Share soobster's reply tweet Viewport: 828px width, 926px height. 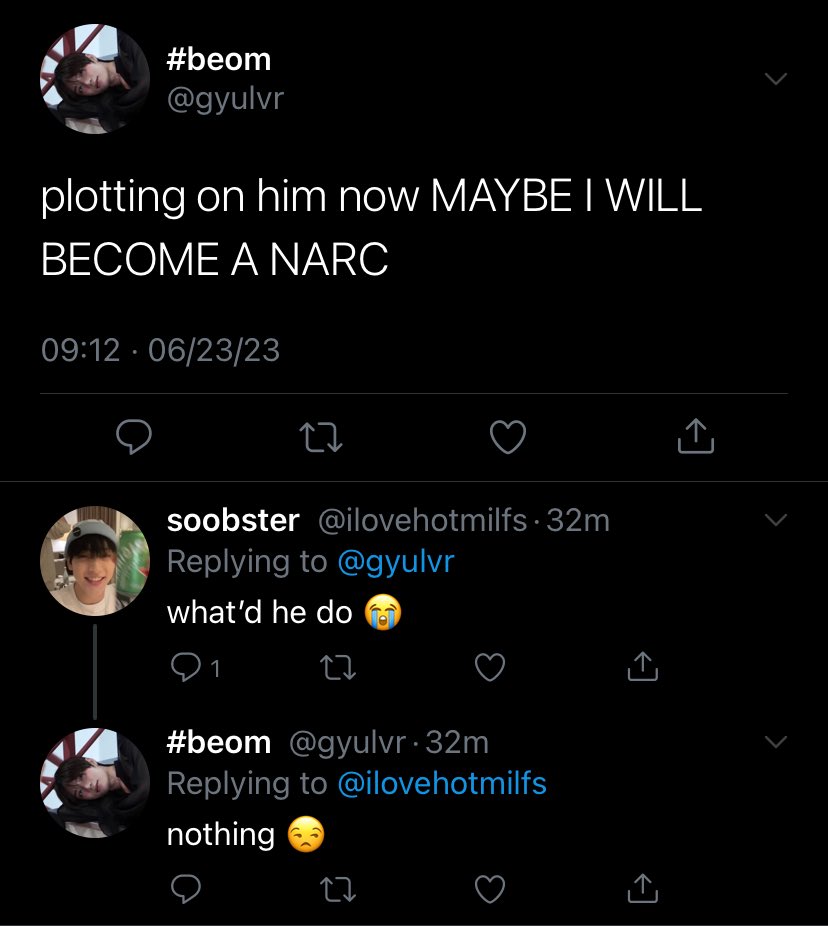pyautogui.click(x=643, y=667)
